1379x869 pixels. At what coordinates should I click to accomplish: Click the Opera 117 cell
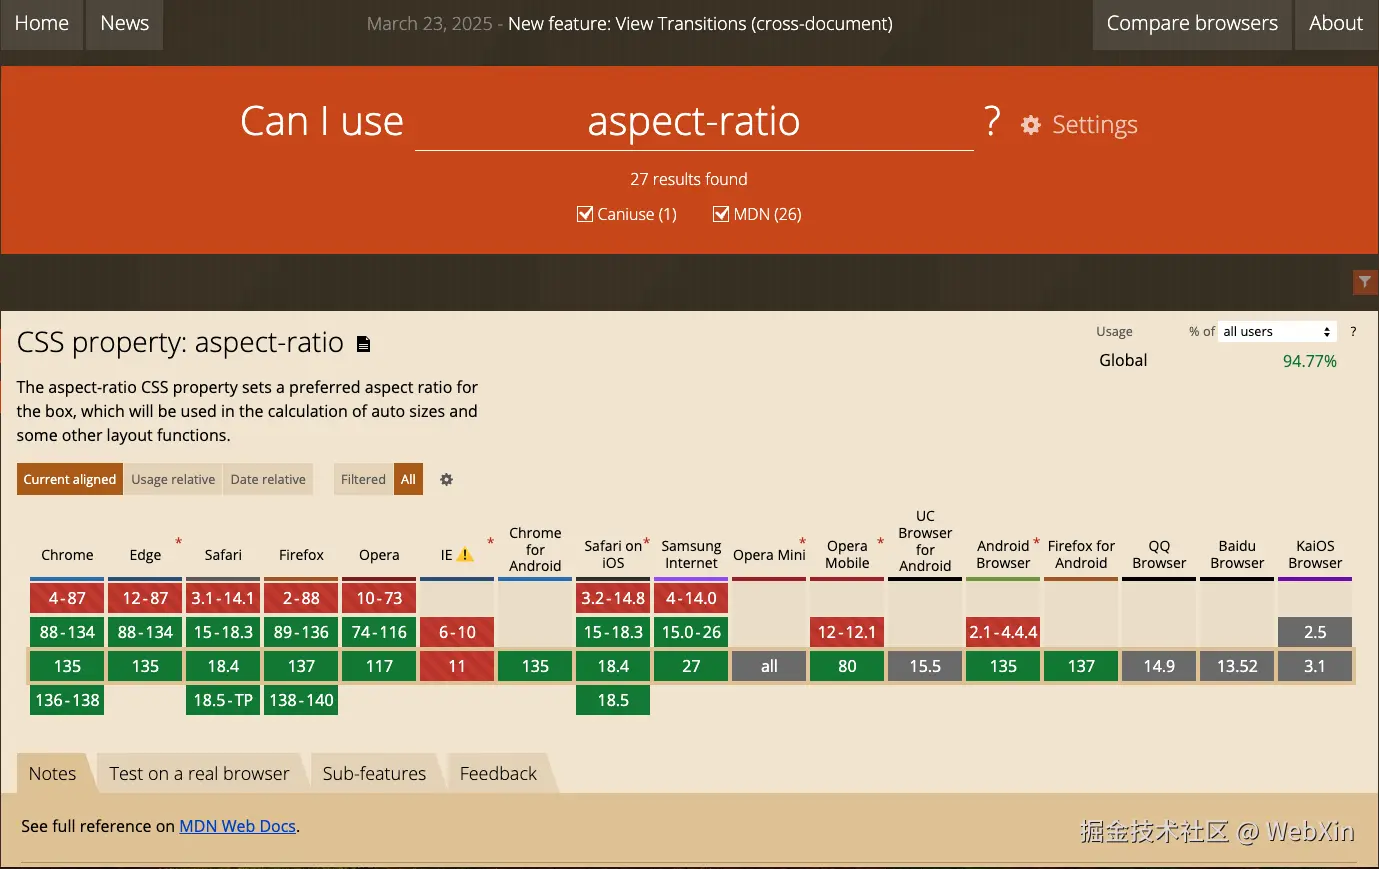(x=379, y=666)
